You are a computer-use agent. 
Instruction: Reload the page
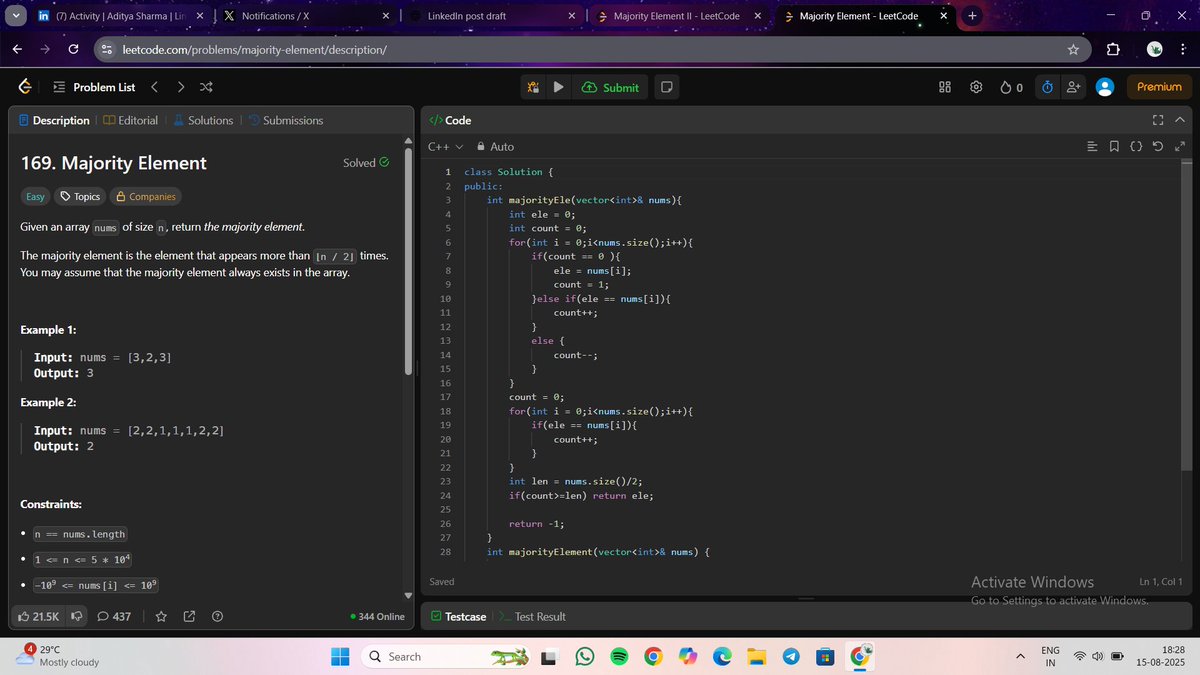point(73,49)
